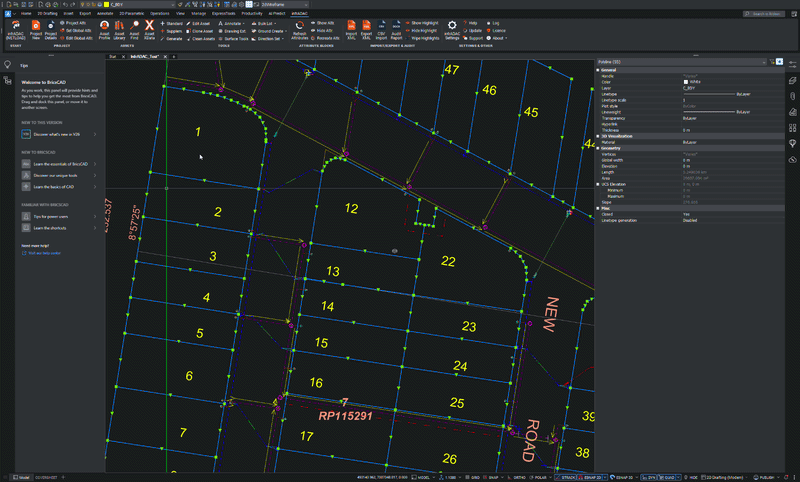The width and height of the screenshot is (800, 482).
Task: Click the Show Highlight tool
Action: tap(421, 23)
